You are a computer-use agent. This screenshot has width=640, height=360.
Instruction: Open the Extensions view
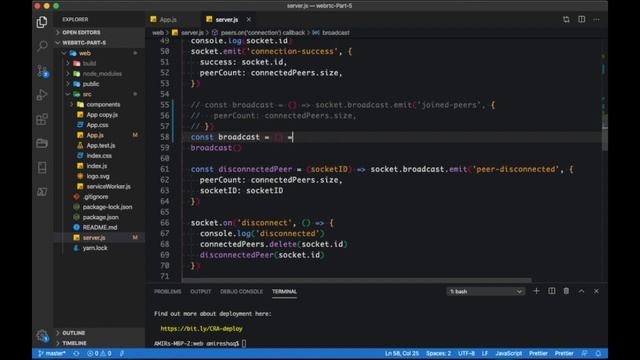(x=42, y=119)
